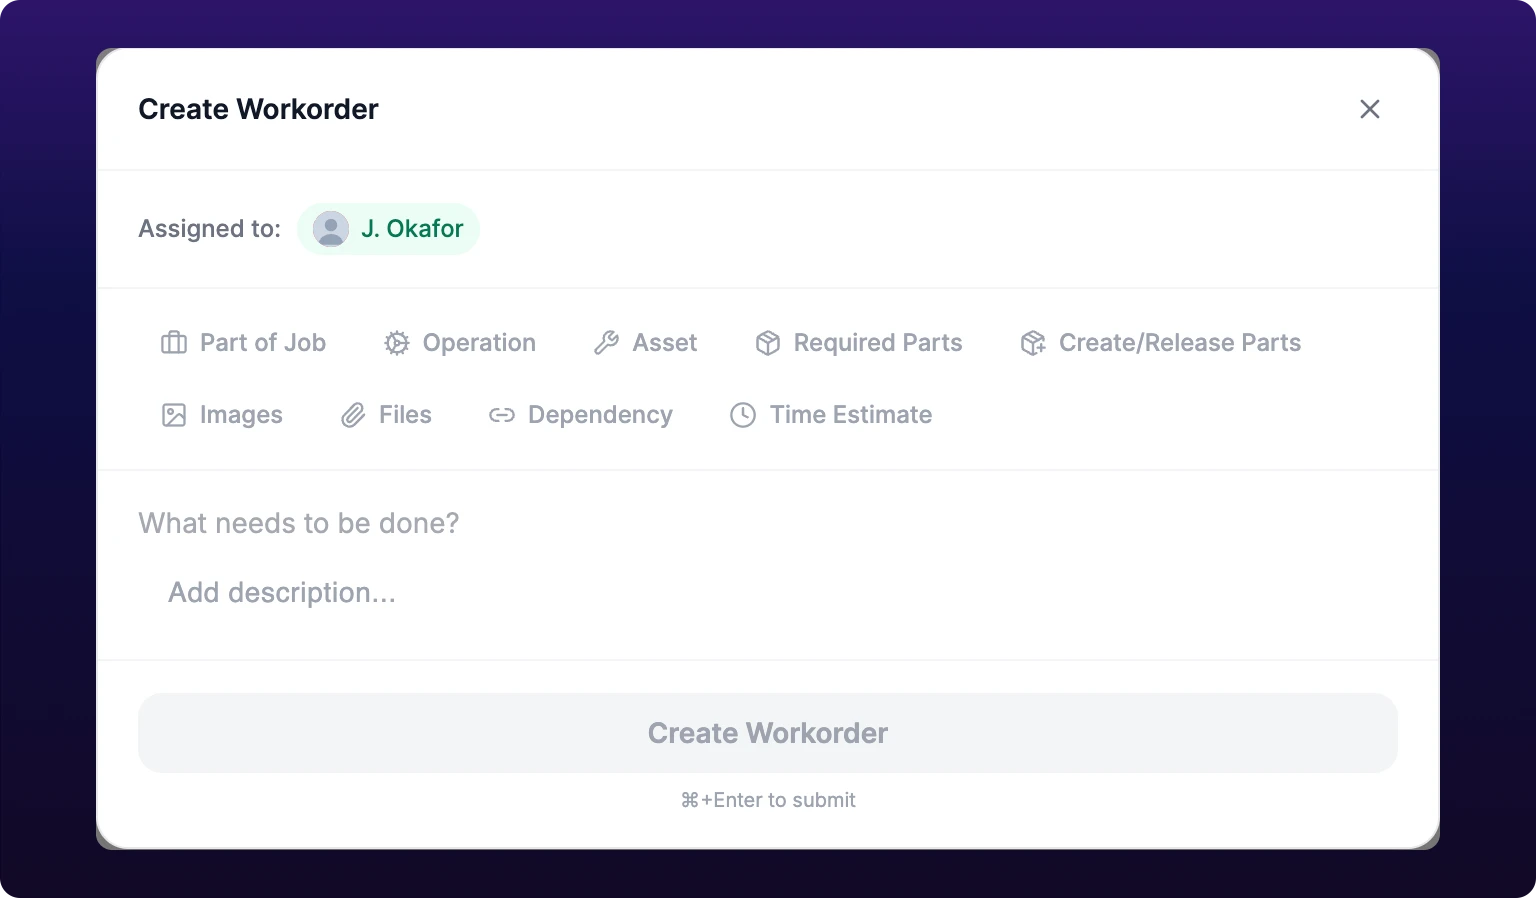This screenshot has width=1536, height=898.
Task: Click the box-plus icon for Create/Release Parts
Action: pos(1033,343)
